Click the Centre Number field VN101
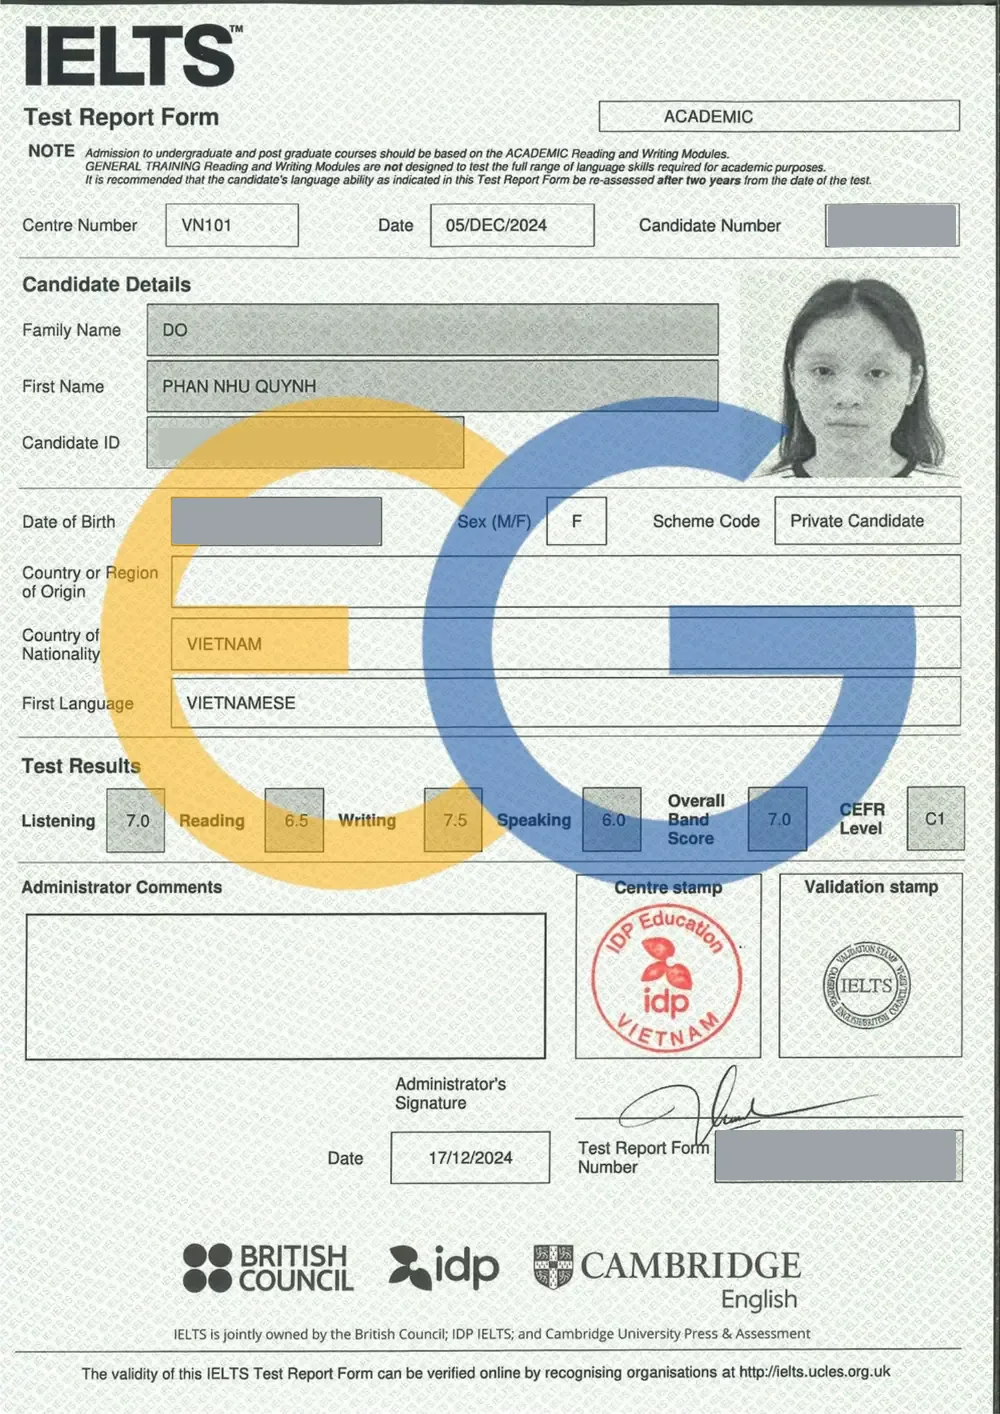The image size is (1000, 1414). (232, 225)
